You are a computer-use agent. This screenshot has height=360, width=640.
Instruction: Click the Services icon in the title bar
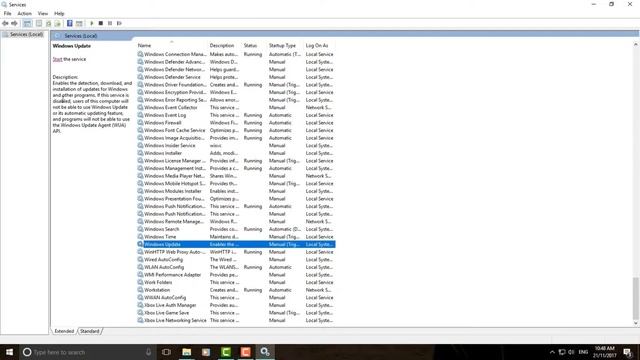click(x=4, y=4)
